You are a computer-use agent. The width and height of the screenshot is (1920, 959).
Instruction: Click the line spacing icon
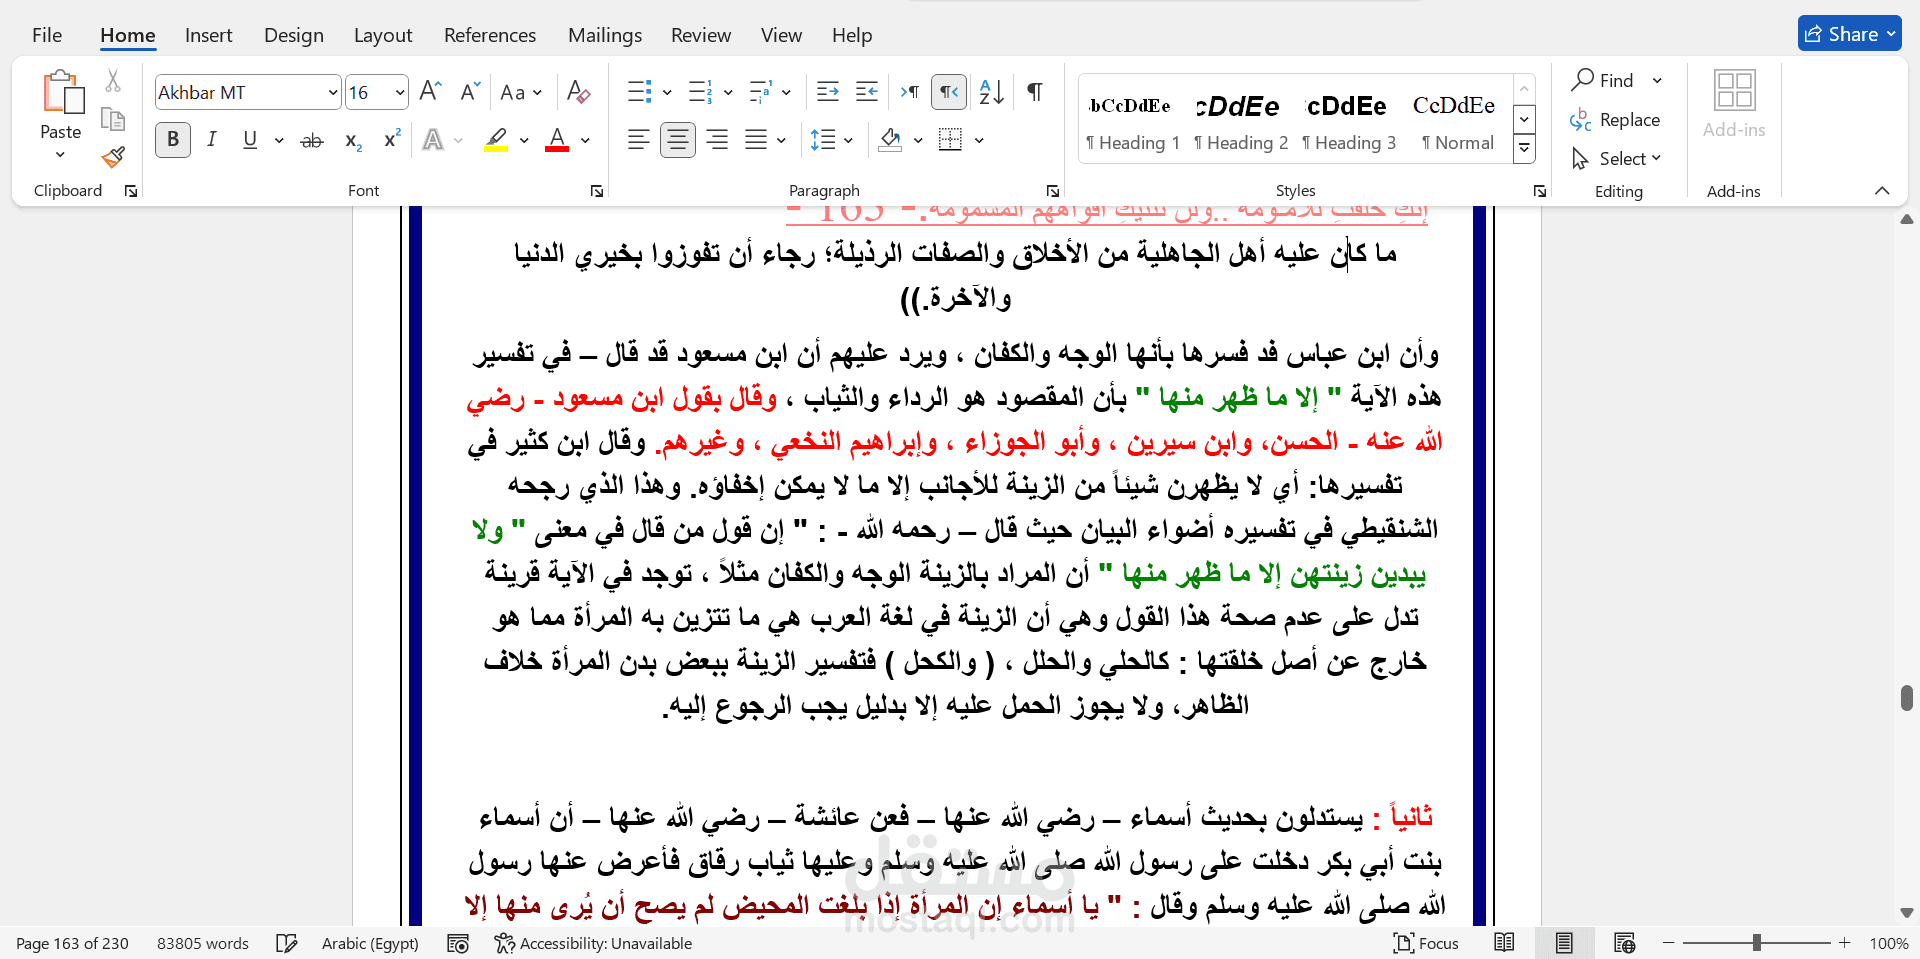[823, 140]
